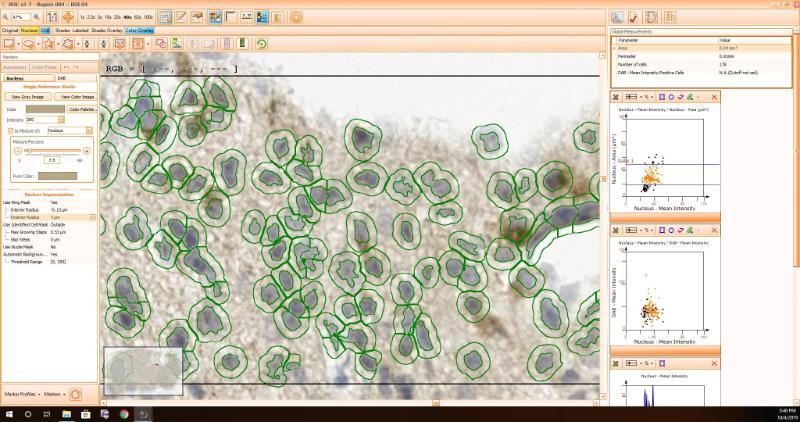The height and width of the screenshot is (422, 800).
Task: Click the rectangle region drawing tool
Action: click(x=8, y=44)
